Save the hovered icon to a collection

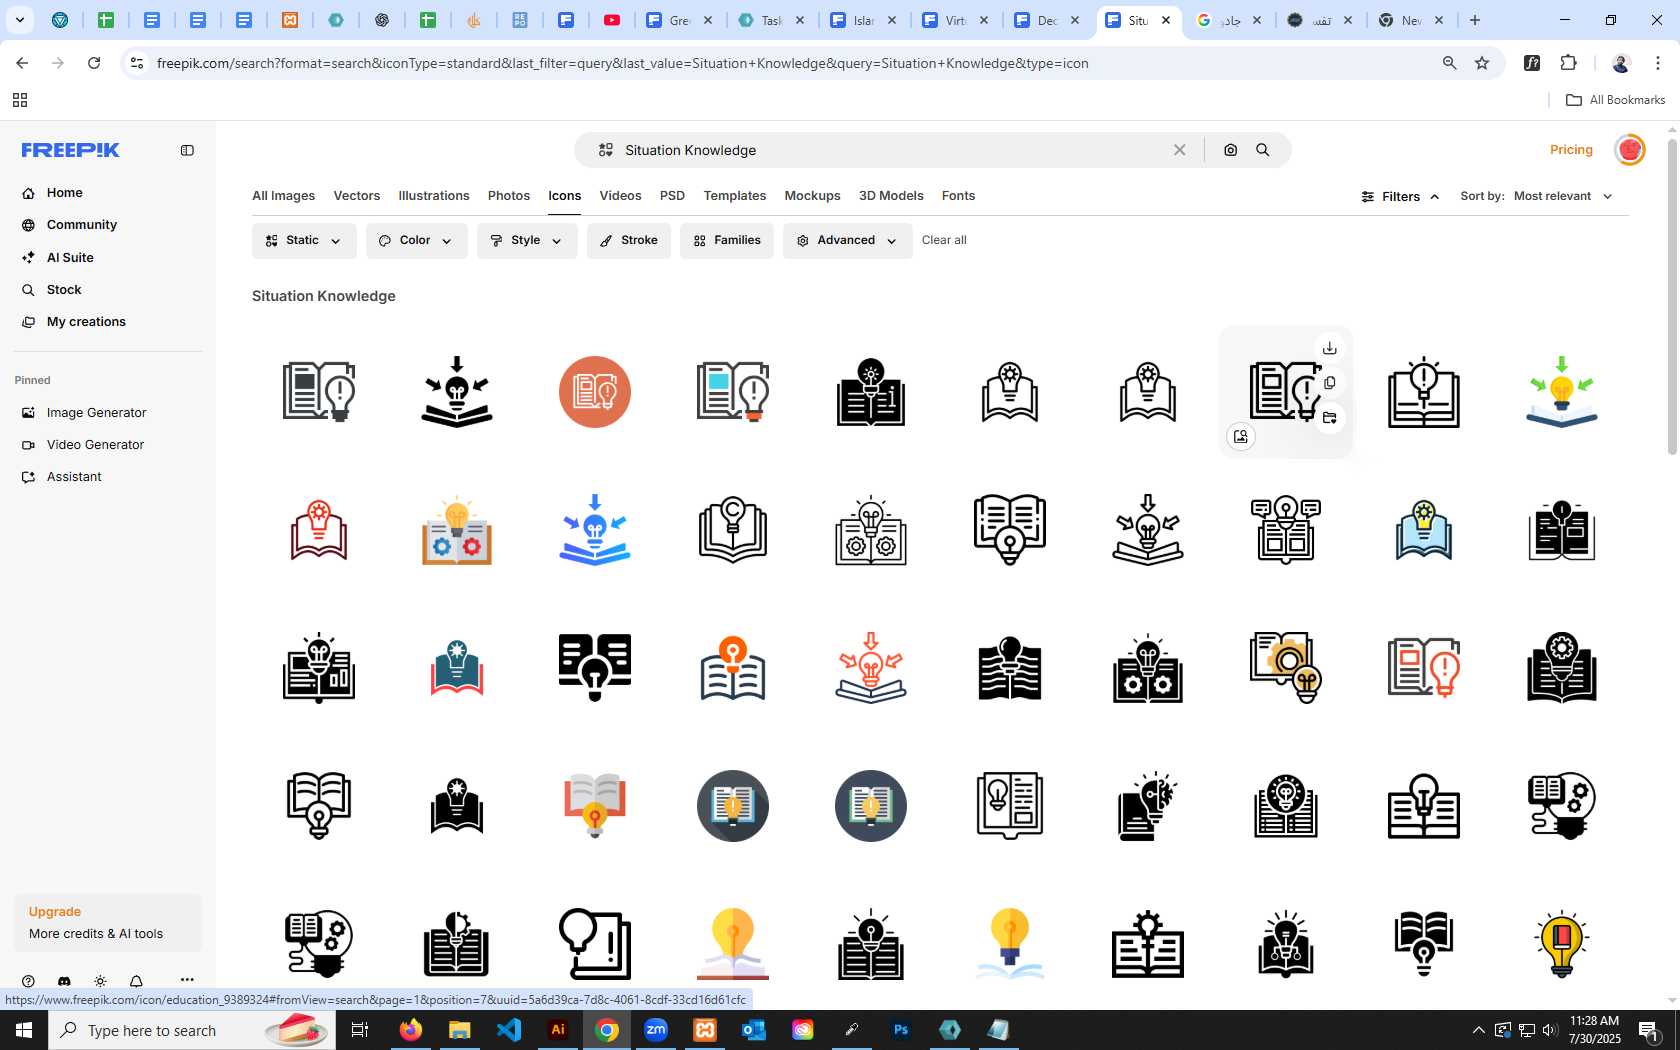click(1329, 418)
